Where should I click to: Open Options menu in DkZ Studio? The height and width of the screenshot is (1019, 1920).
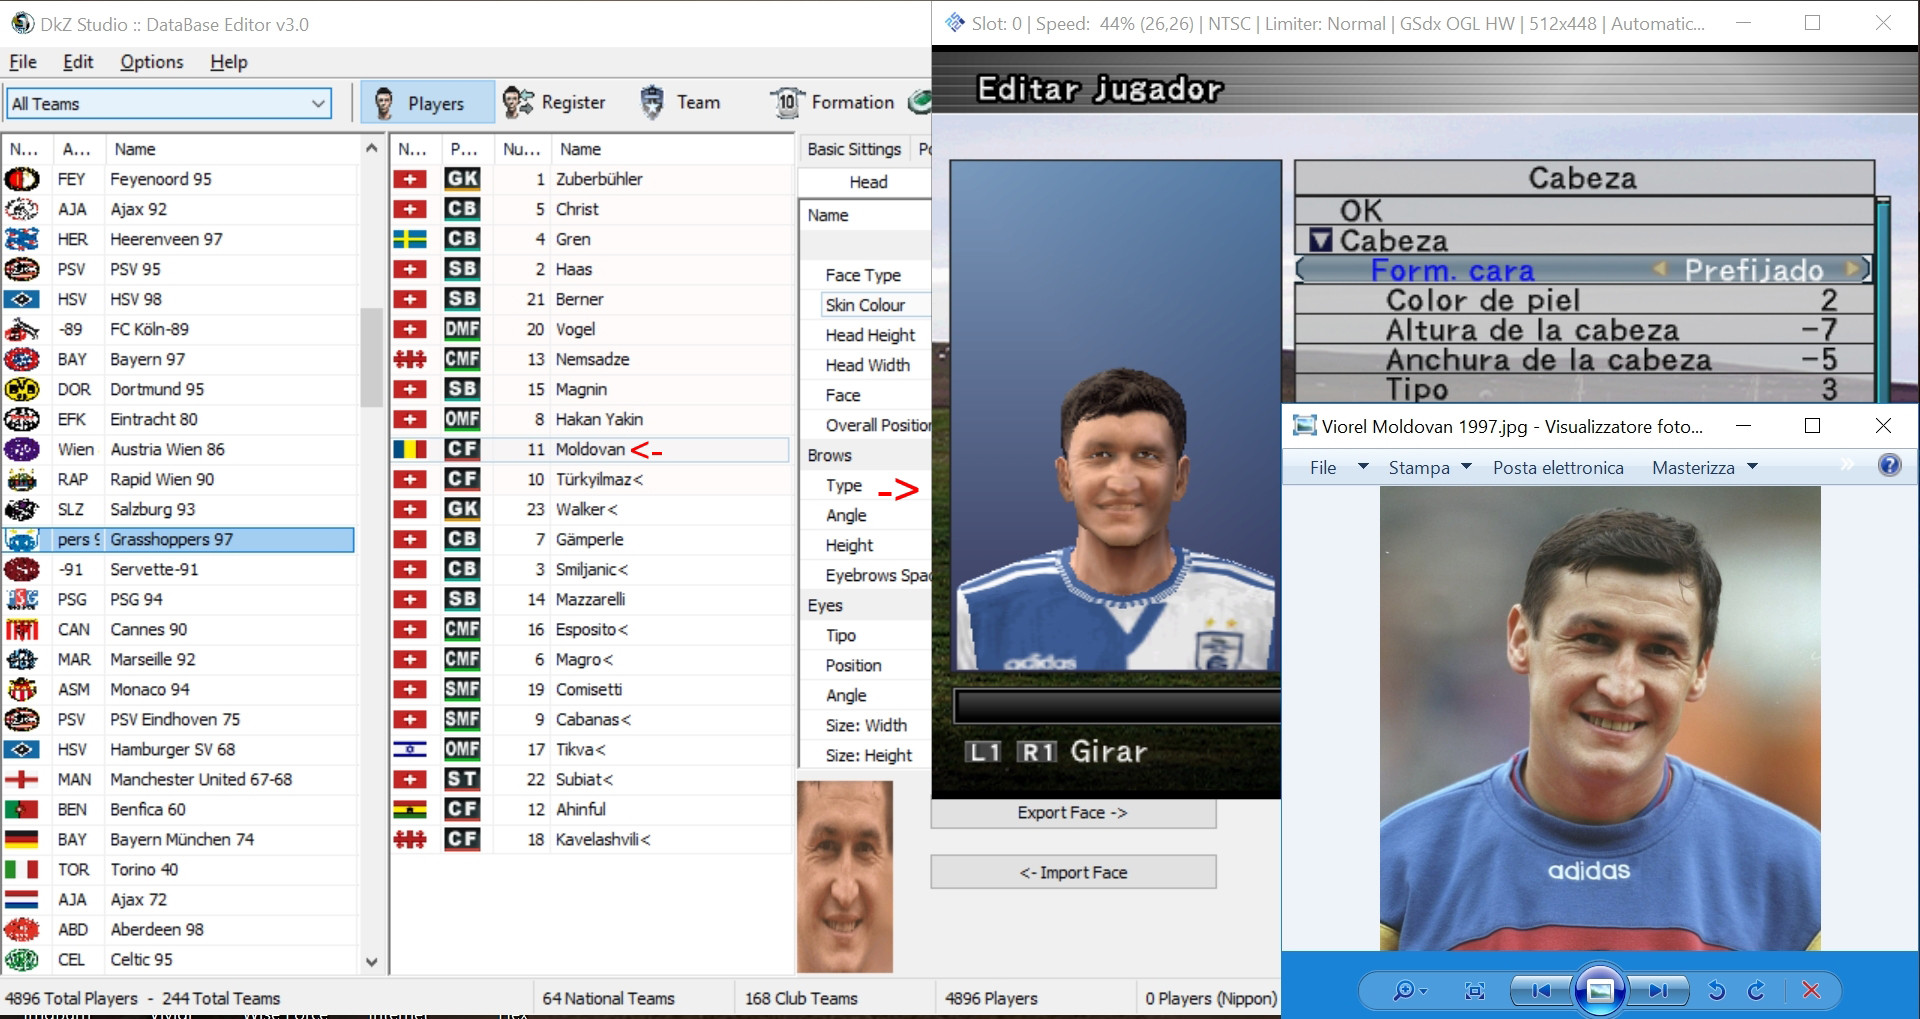(x=152, y=62)
